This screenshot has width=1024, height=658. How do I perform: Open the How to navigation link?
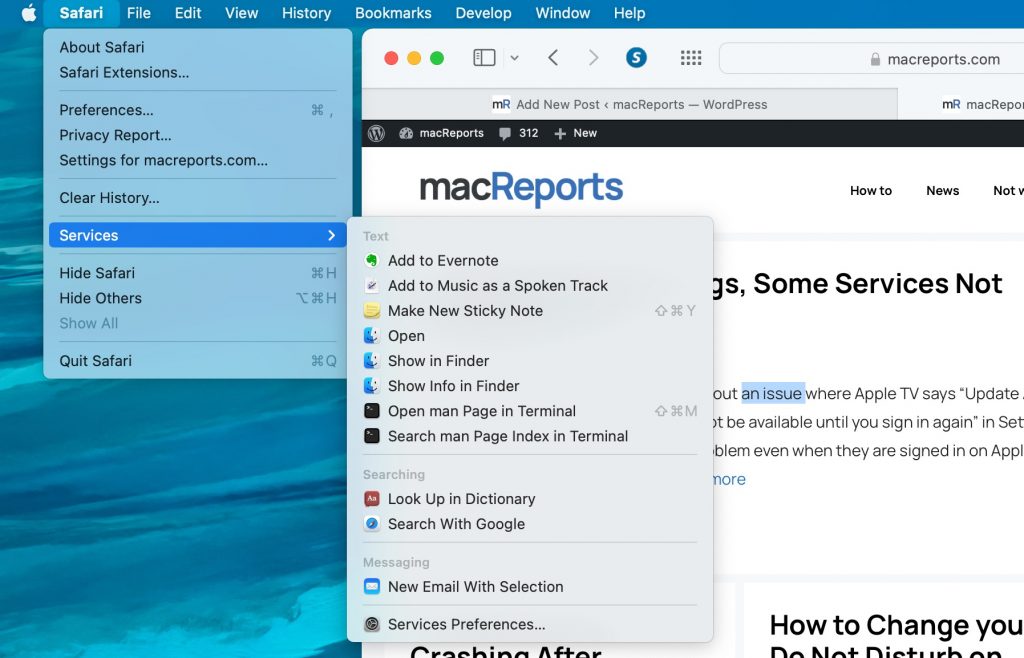click(871, 191)
